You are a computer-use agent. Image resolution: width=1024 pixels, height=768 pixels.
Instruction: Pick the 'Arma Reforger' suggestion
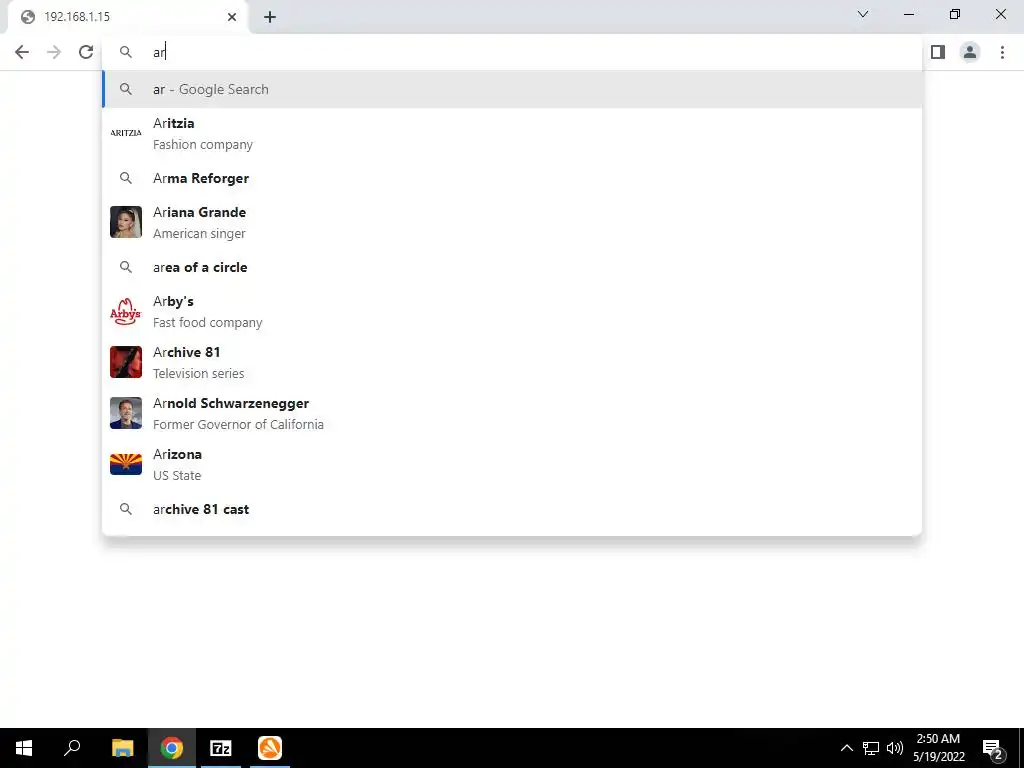pyautogui.click(x=512, y=178)
